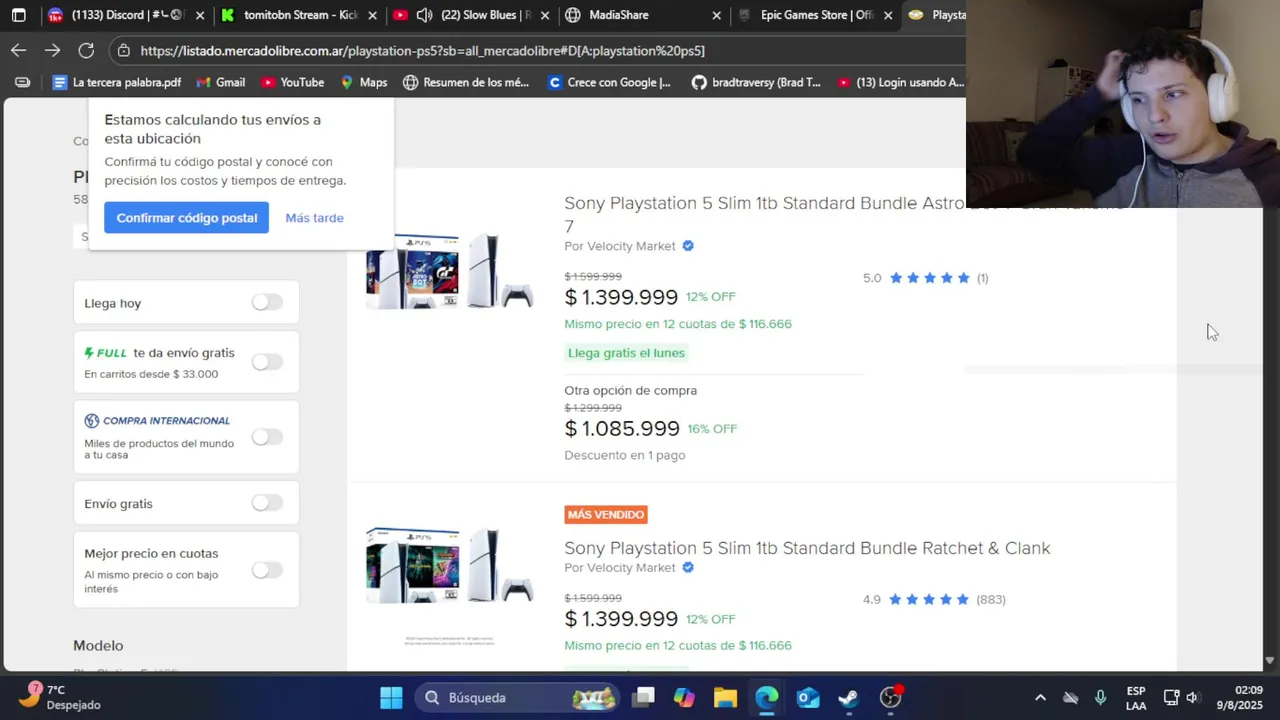Screen dimensions: 1280x720
Task: Open Task View on the taskbar
Action: pos(643,697)
